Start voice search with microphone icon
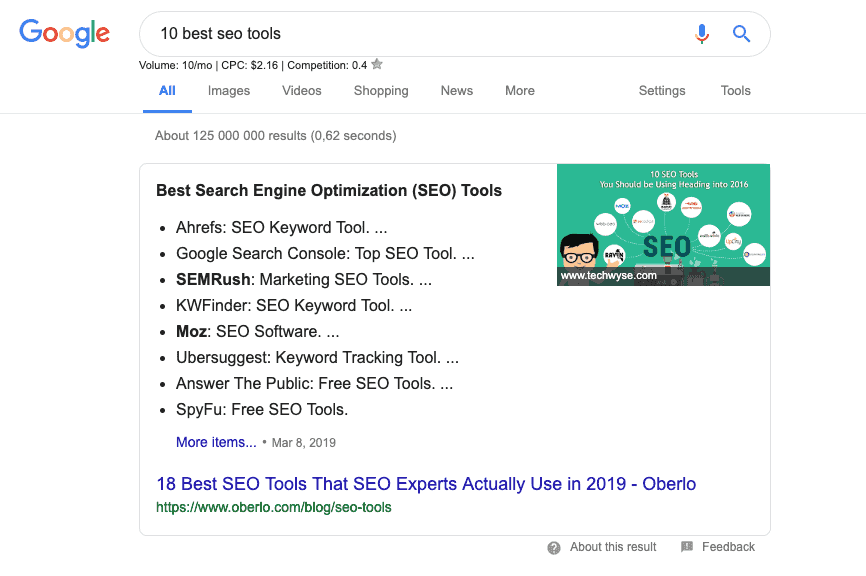 pos(701,34)
